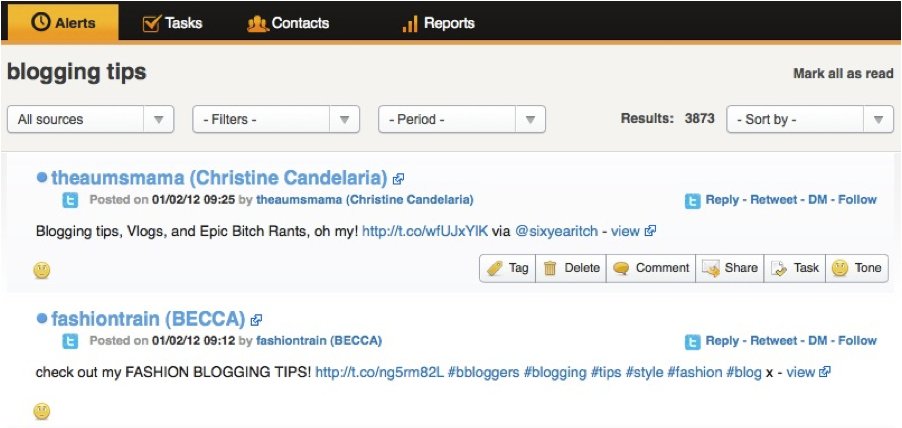Create a Task from the alert
This screenshot has width=902, height=428.
point(795,268)
